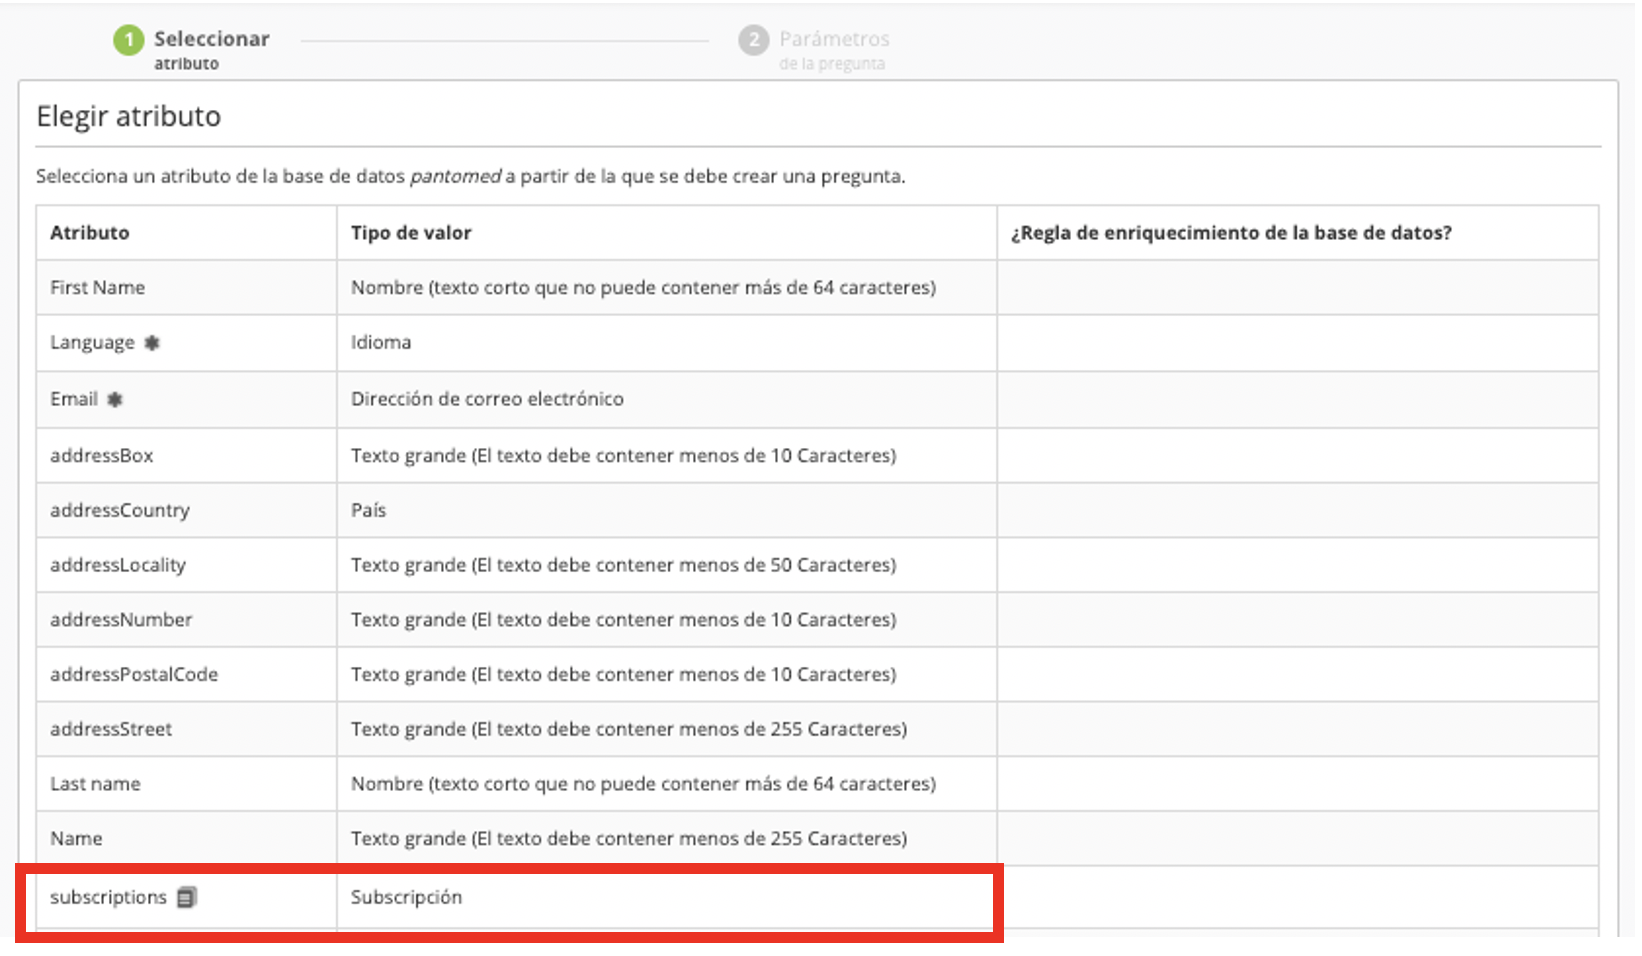Select the Name attribute row

pyautogui.click(x=817, y=839)
